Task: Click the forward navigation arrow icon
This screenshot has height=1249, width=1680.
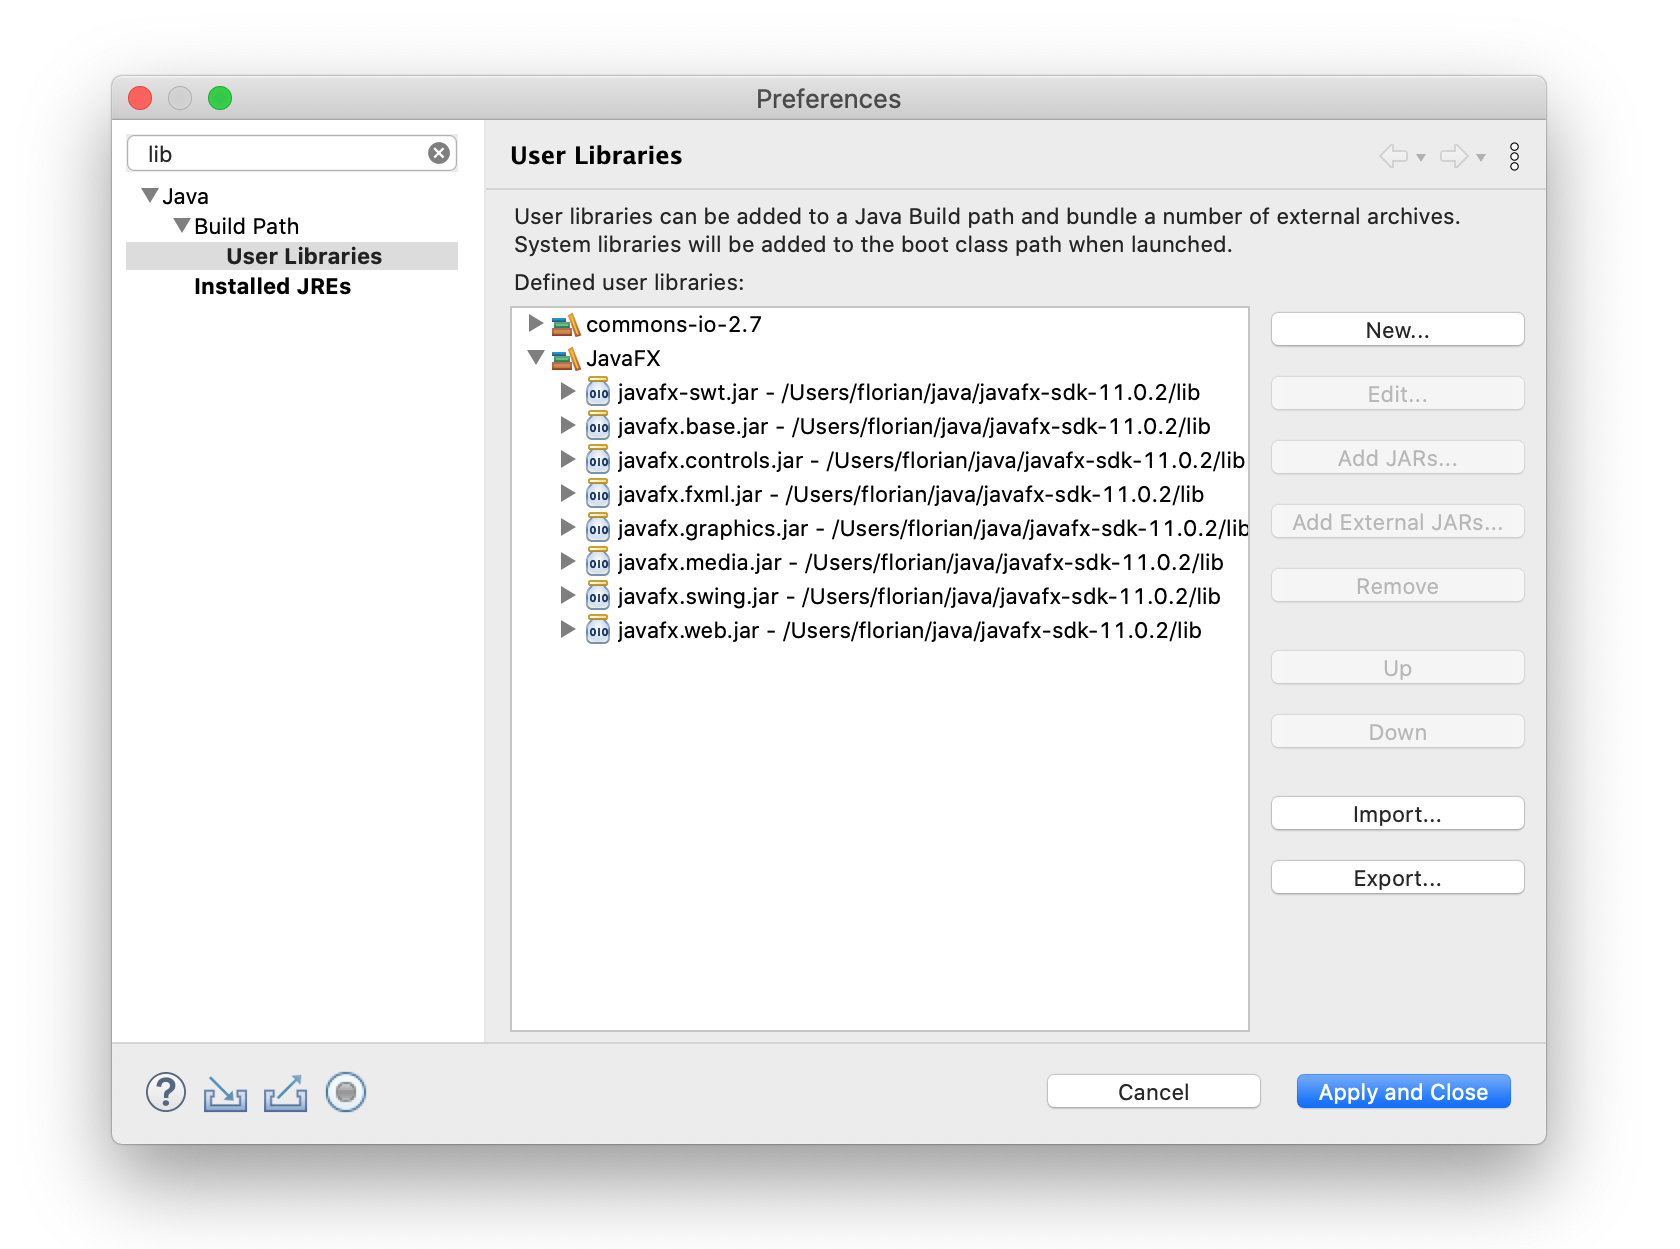Action: (x=1453, y=156)
